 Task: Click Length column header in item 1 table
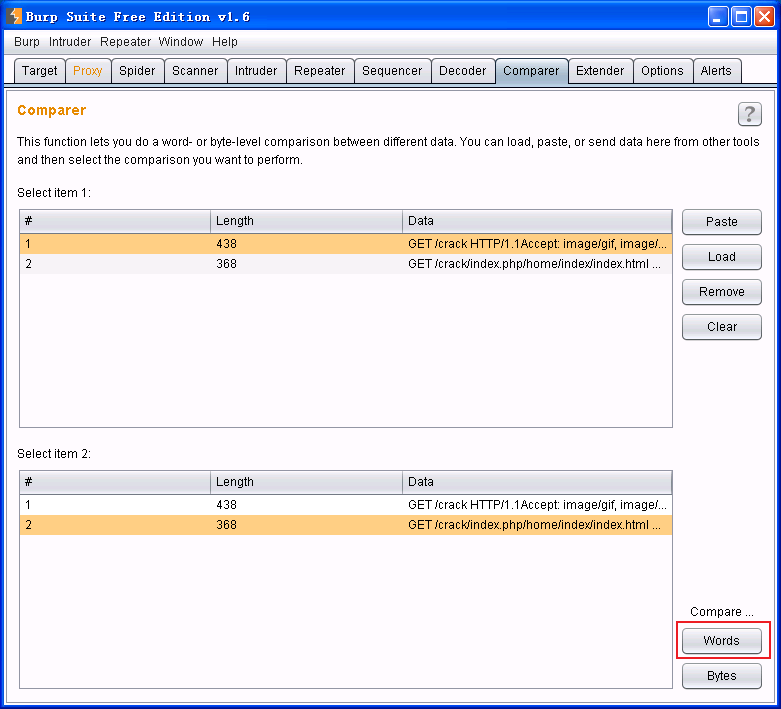tap(306, 221)
